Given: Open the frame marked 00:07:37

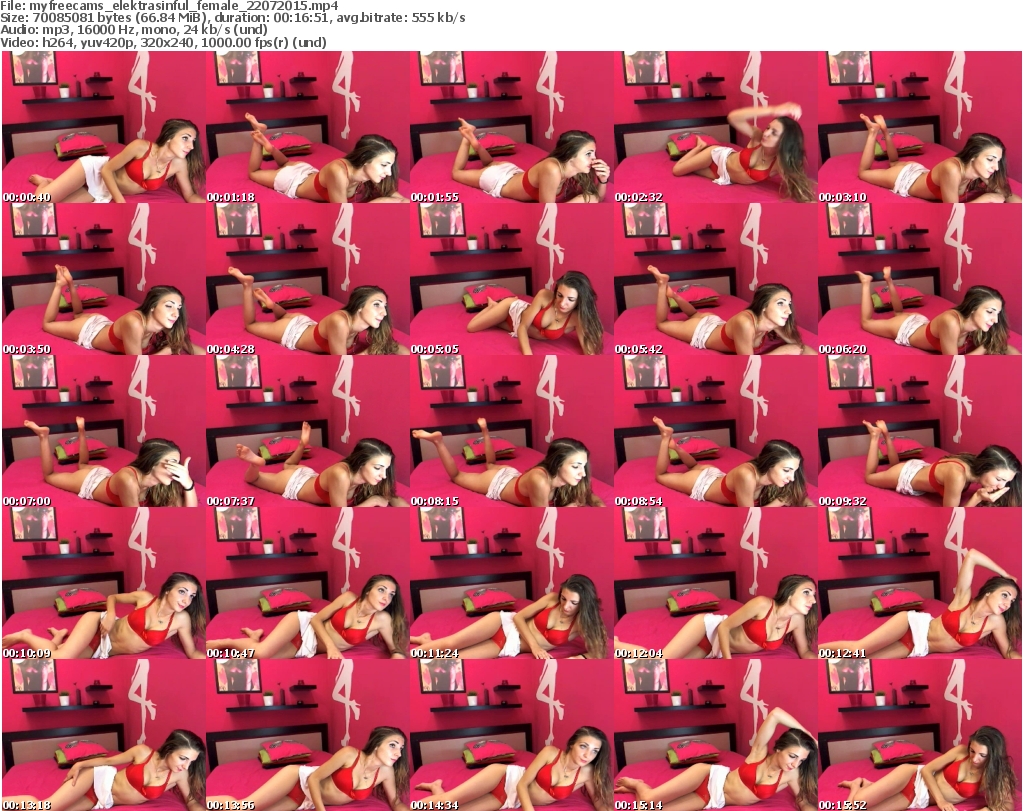Looking at the screenshot, I should tap(308, 431).
